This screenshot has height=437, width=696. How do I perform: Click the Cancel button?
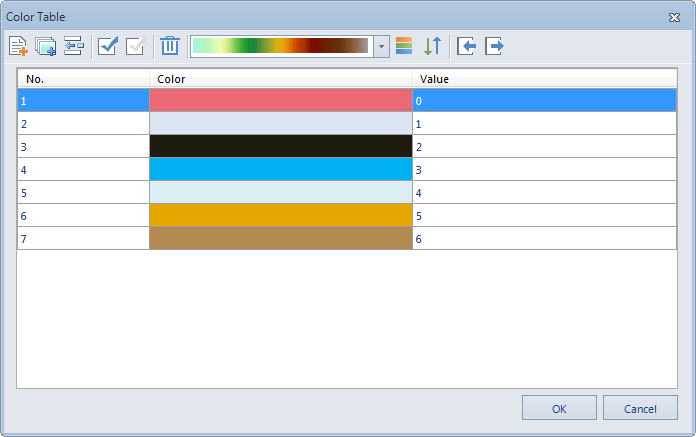point(640,408)
